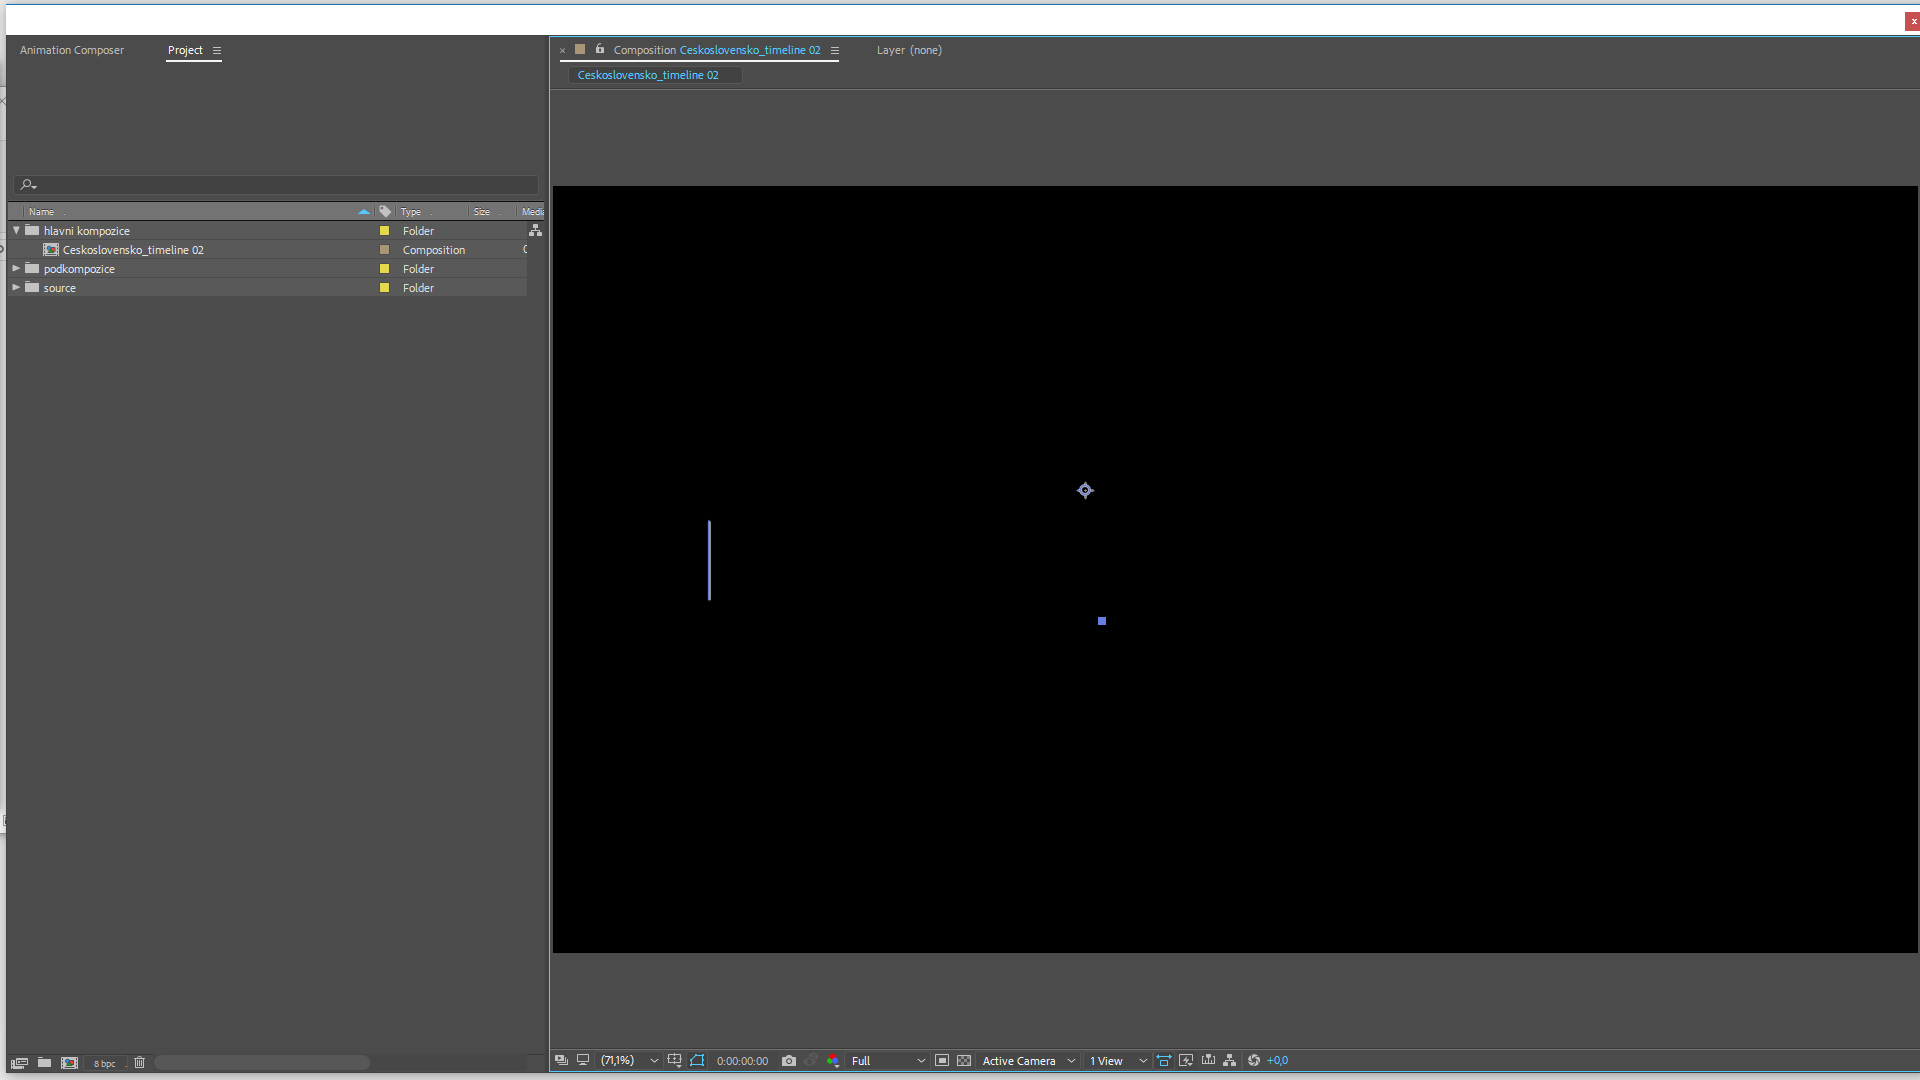Click the 8 bpc color depth button
Viewport: 1920px width, 1080px height.
point(104,1064)
